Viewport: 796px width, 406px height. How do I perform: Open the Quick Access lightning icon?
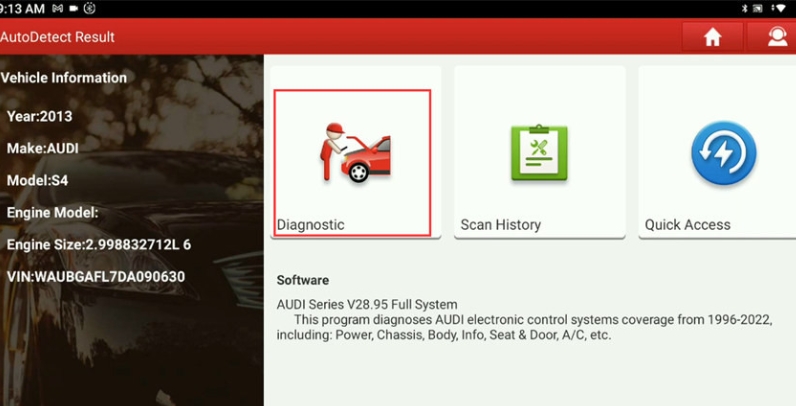pyautogui.click(x=723, y=153)
